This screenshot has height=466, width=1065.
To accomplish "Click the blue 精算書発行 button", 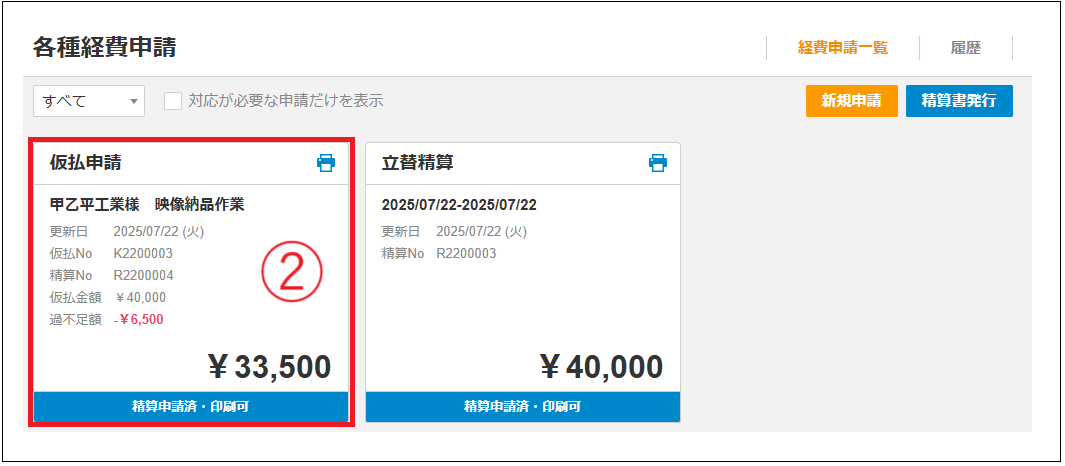I will click(959, 101).
